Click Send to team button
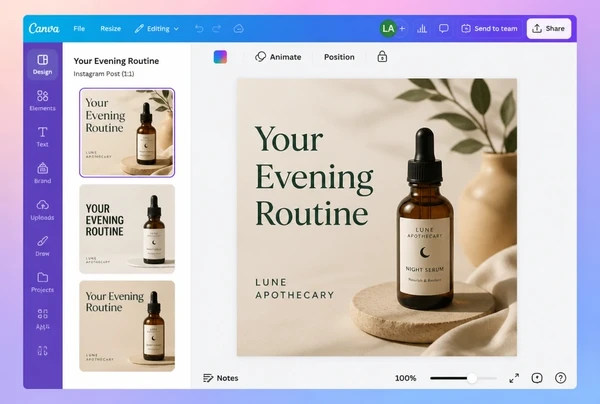 pos(489,29)
